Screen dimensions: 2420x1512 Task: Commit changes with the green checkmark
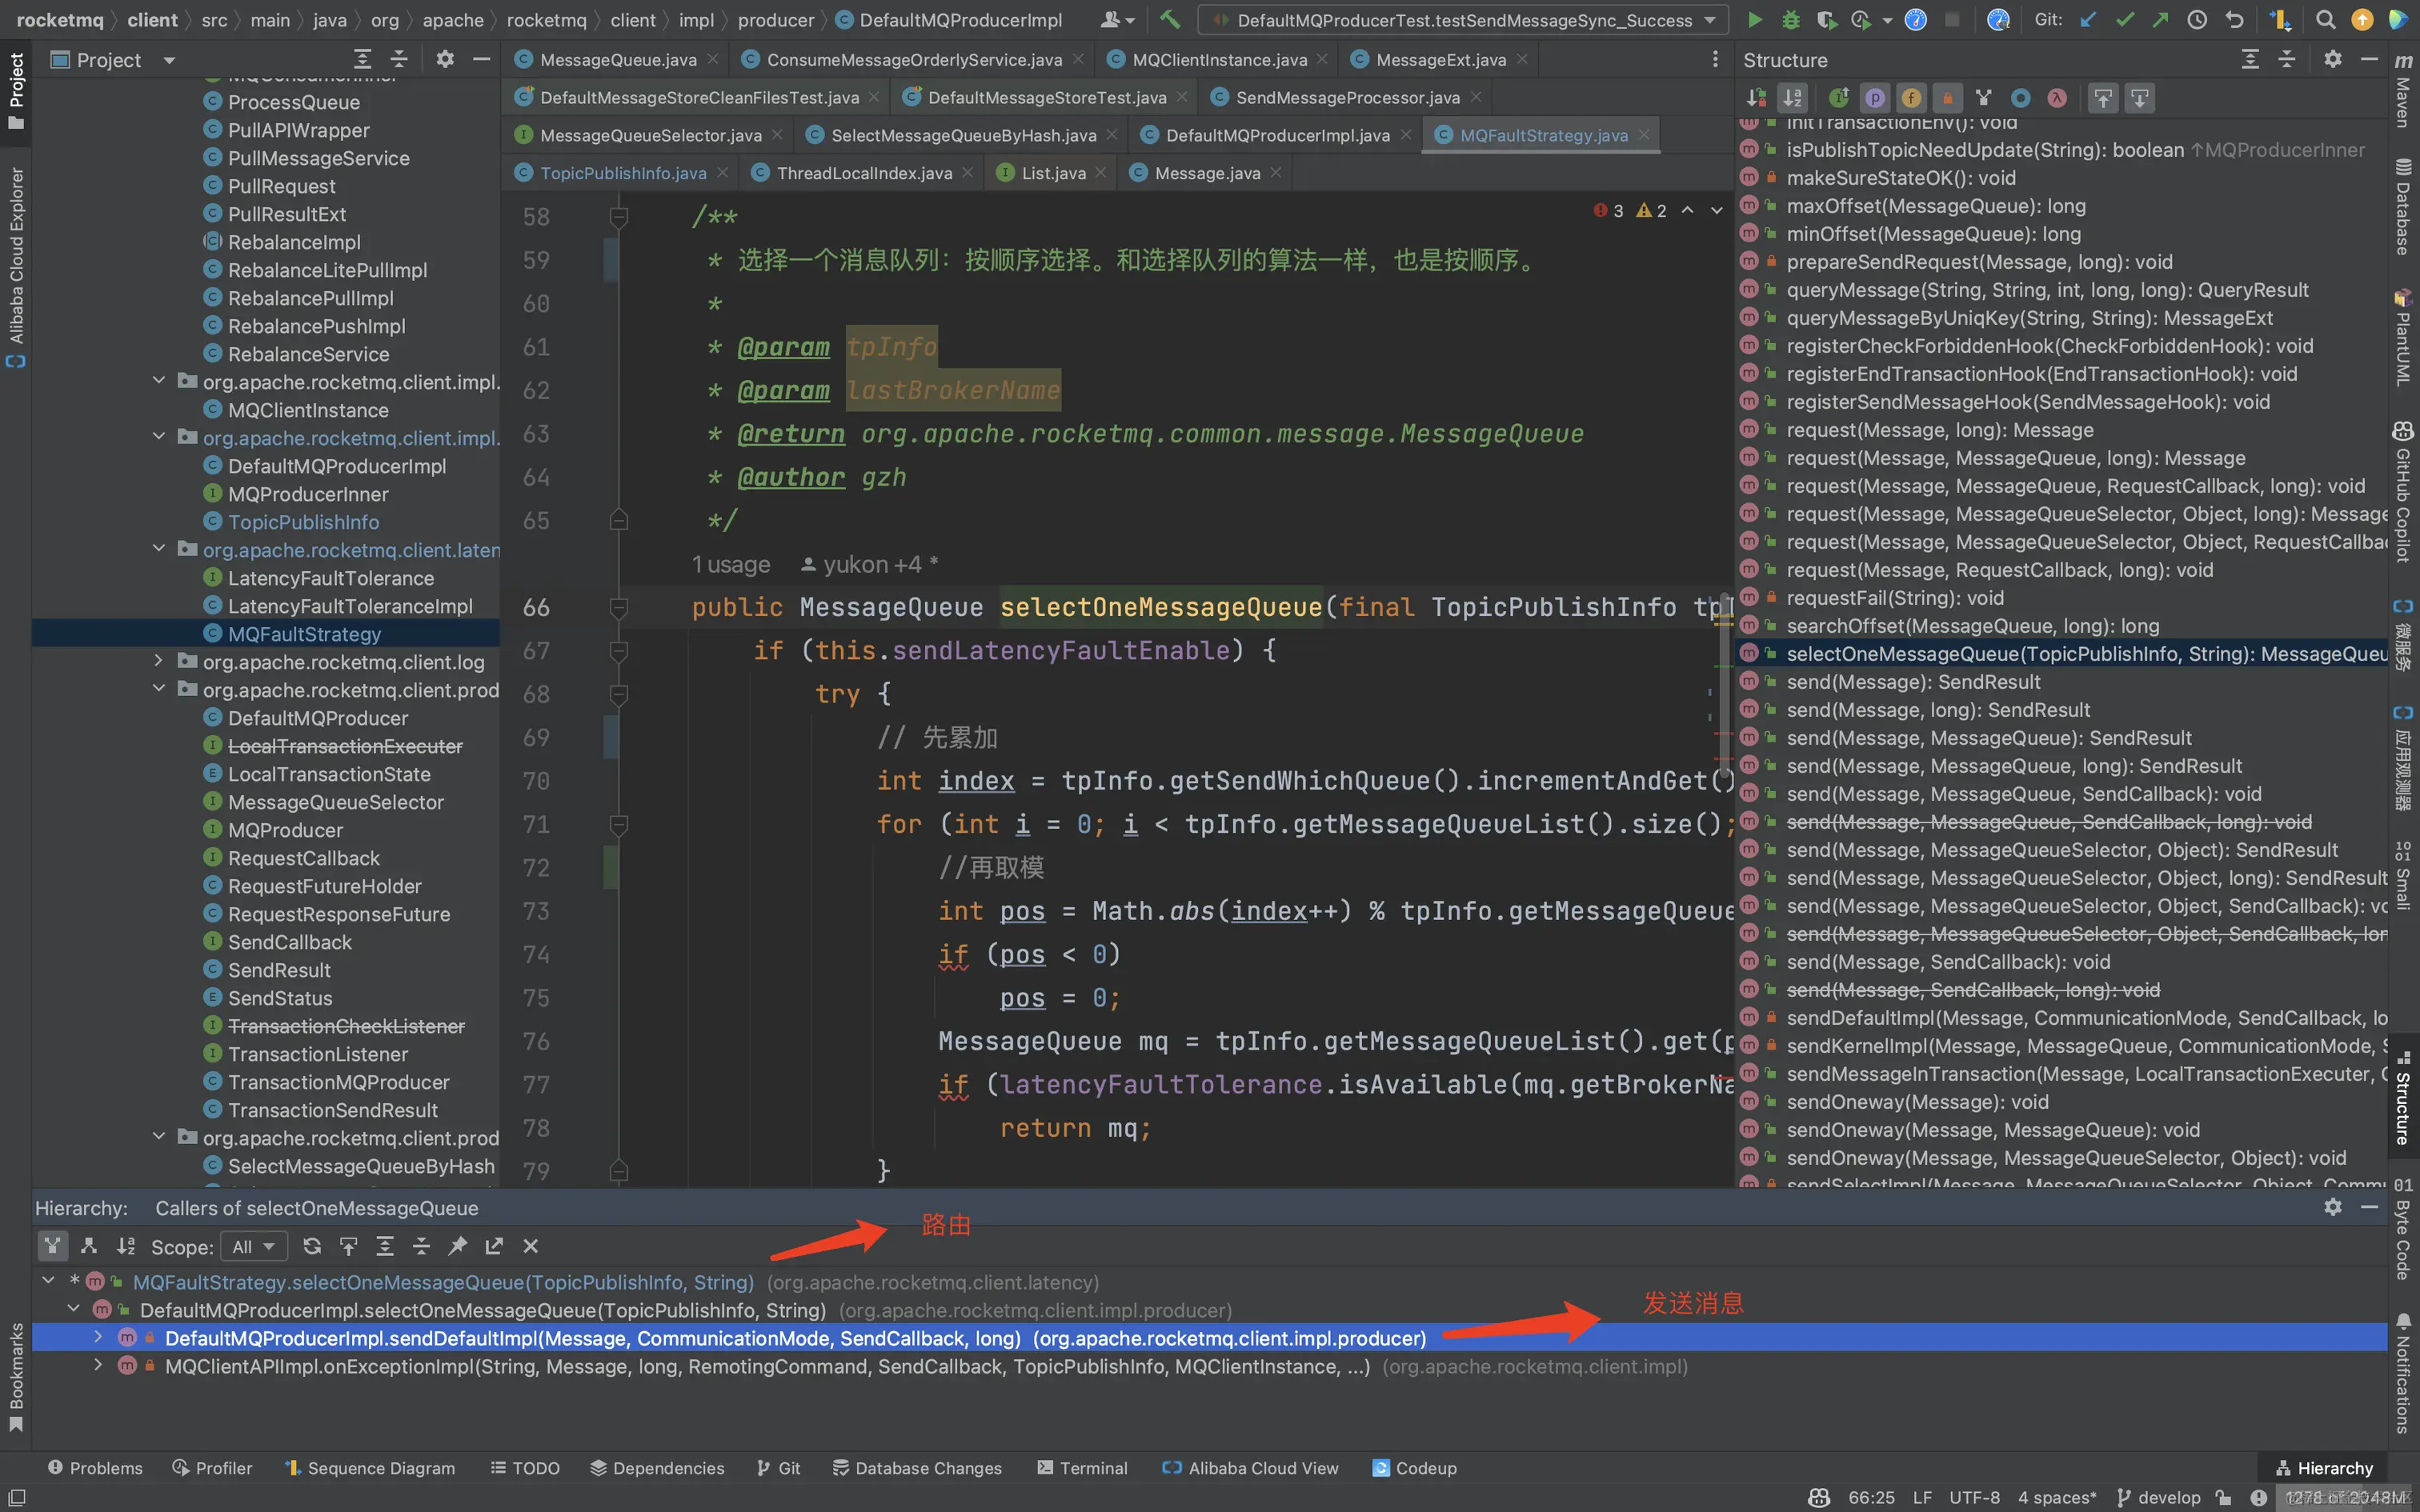coord(2125,20)
